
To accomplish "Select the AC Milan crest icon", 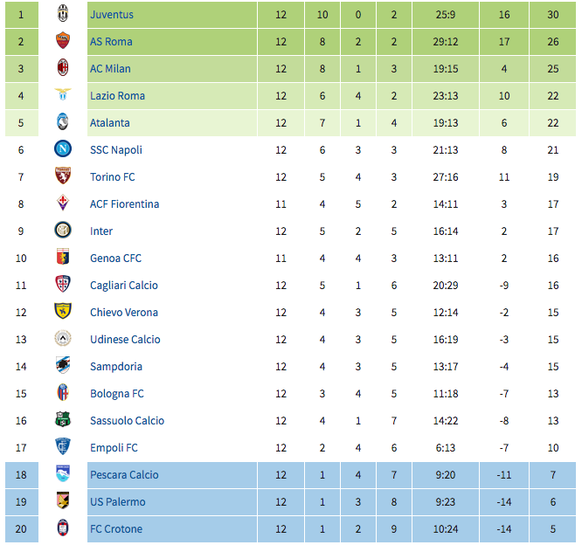I will tap(63, 68).
